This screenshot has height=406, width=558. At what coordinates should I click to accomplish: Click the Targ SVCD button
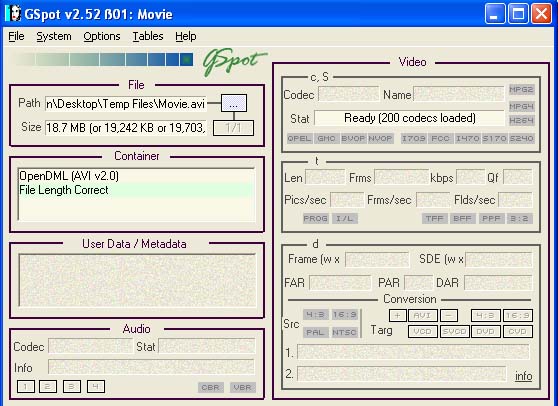(x=454, y=332)
